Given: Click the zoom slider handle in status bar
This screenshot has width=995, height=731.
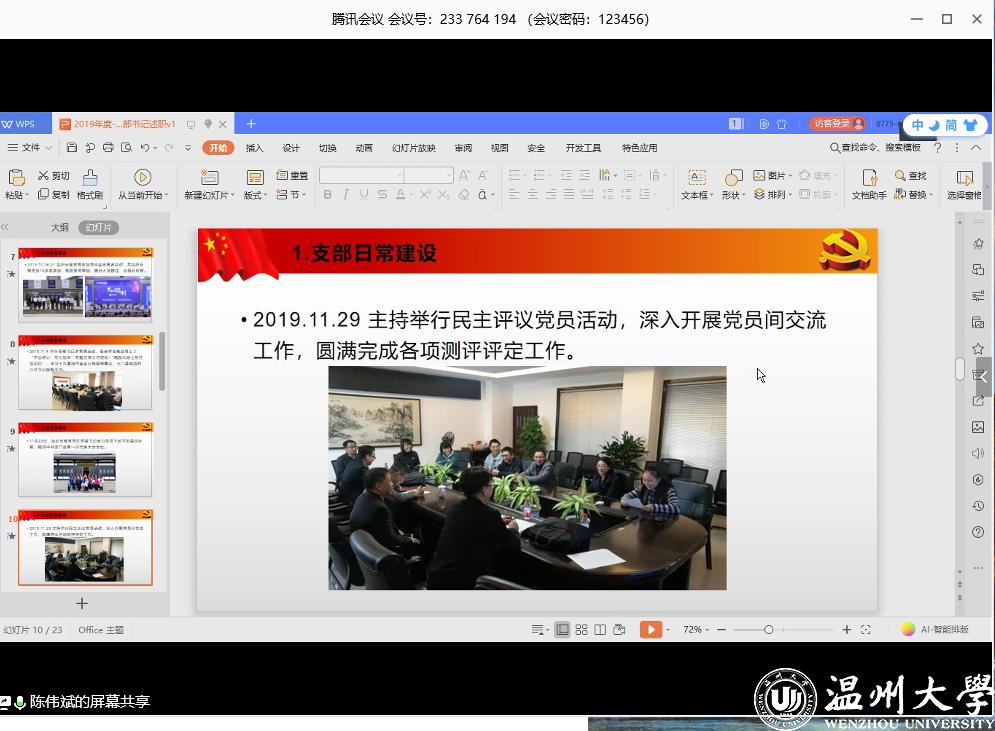Looking at the screenshot, I should click(x=768, y=630).
